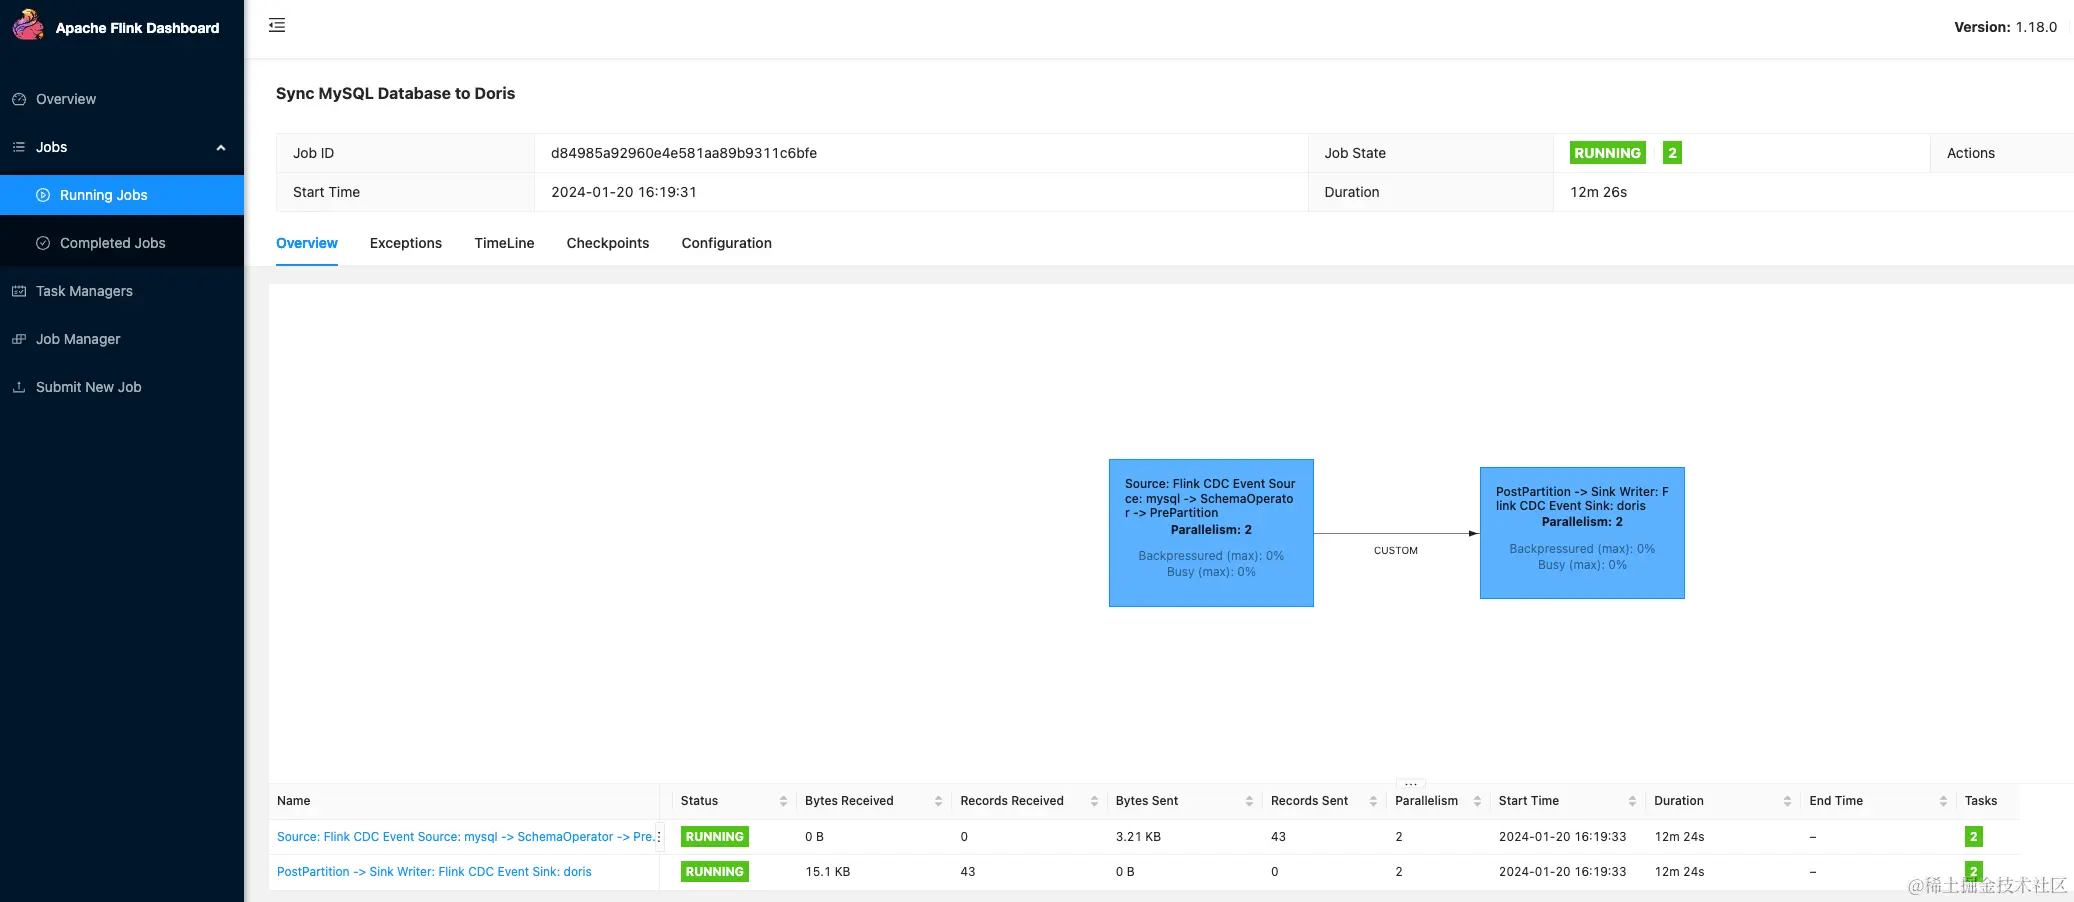Click the RUNNING job state badge

pos(1608,153)
